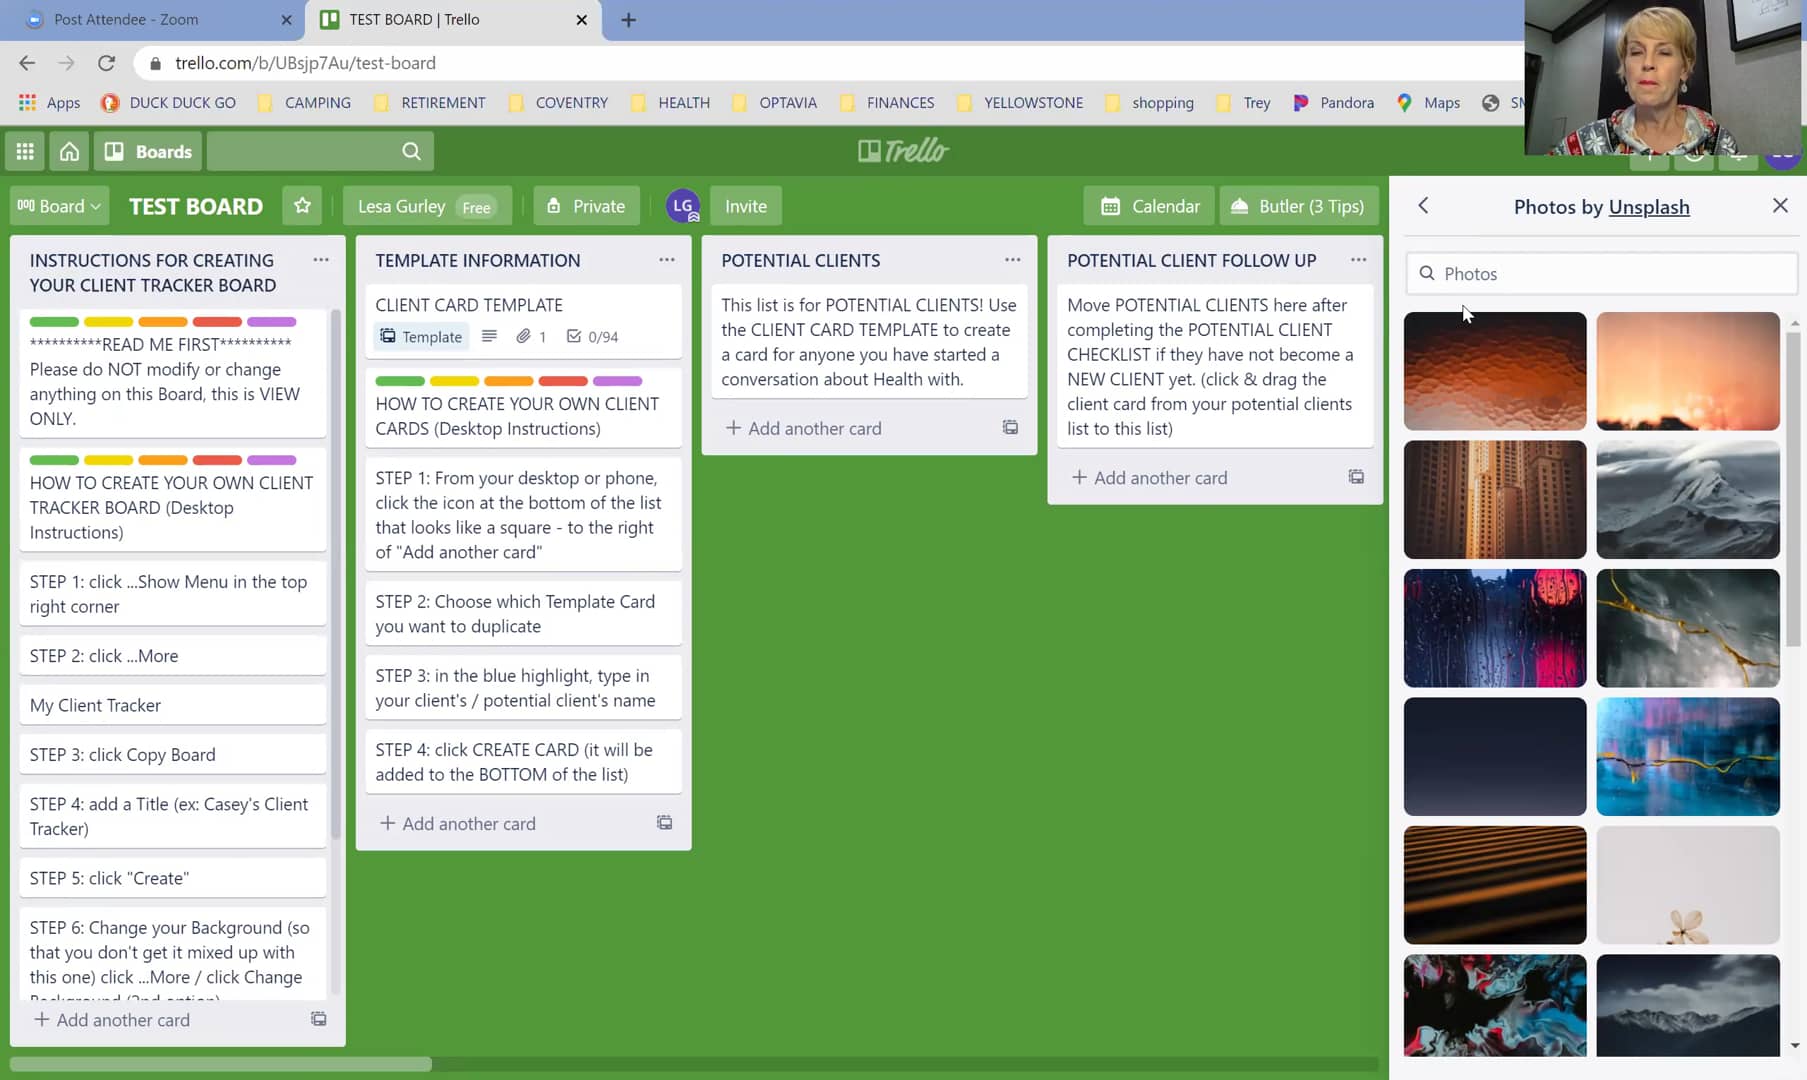Open the Calendar view
Image resolution: width=1807 pixels, height=1080 pixels.
coord(1148,205)
